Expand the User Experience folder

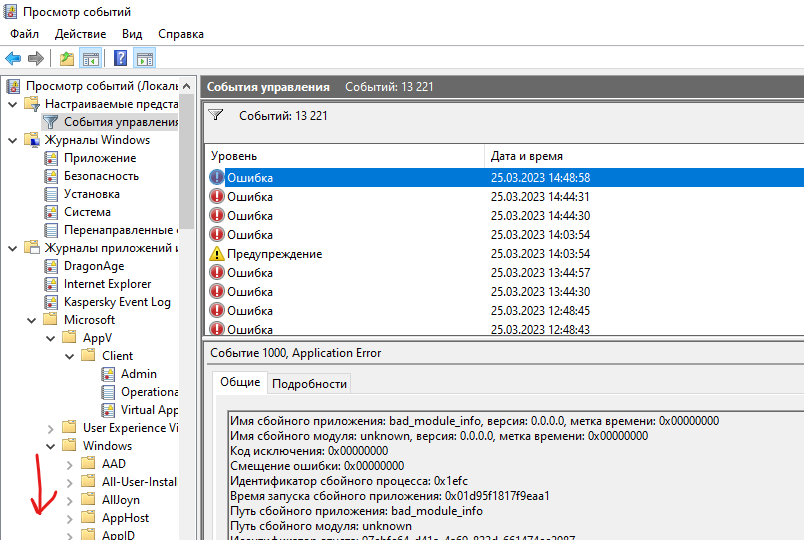(x=51, y=428)
